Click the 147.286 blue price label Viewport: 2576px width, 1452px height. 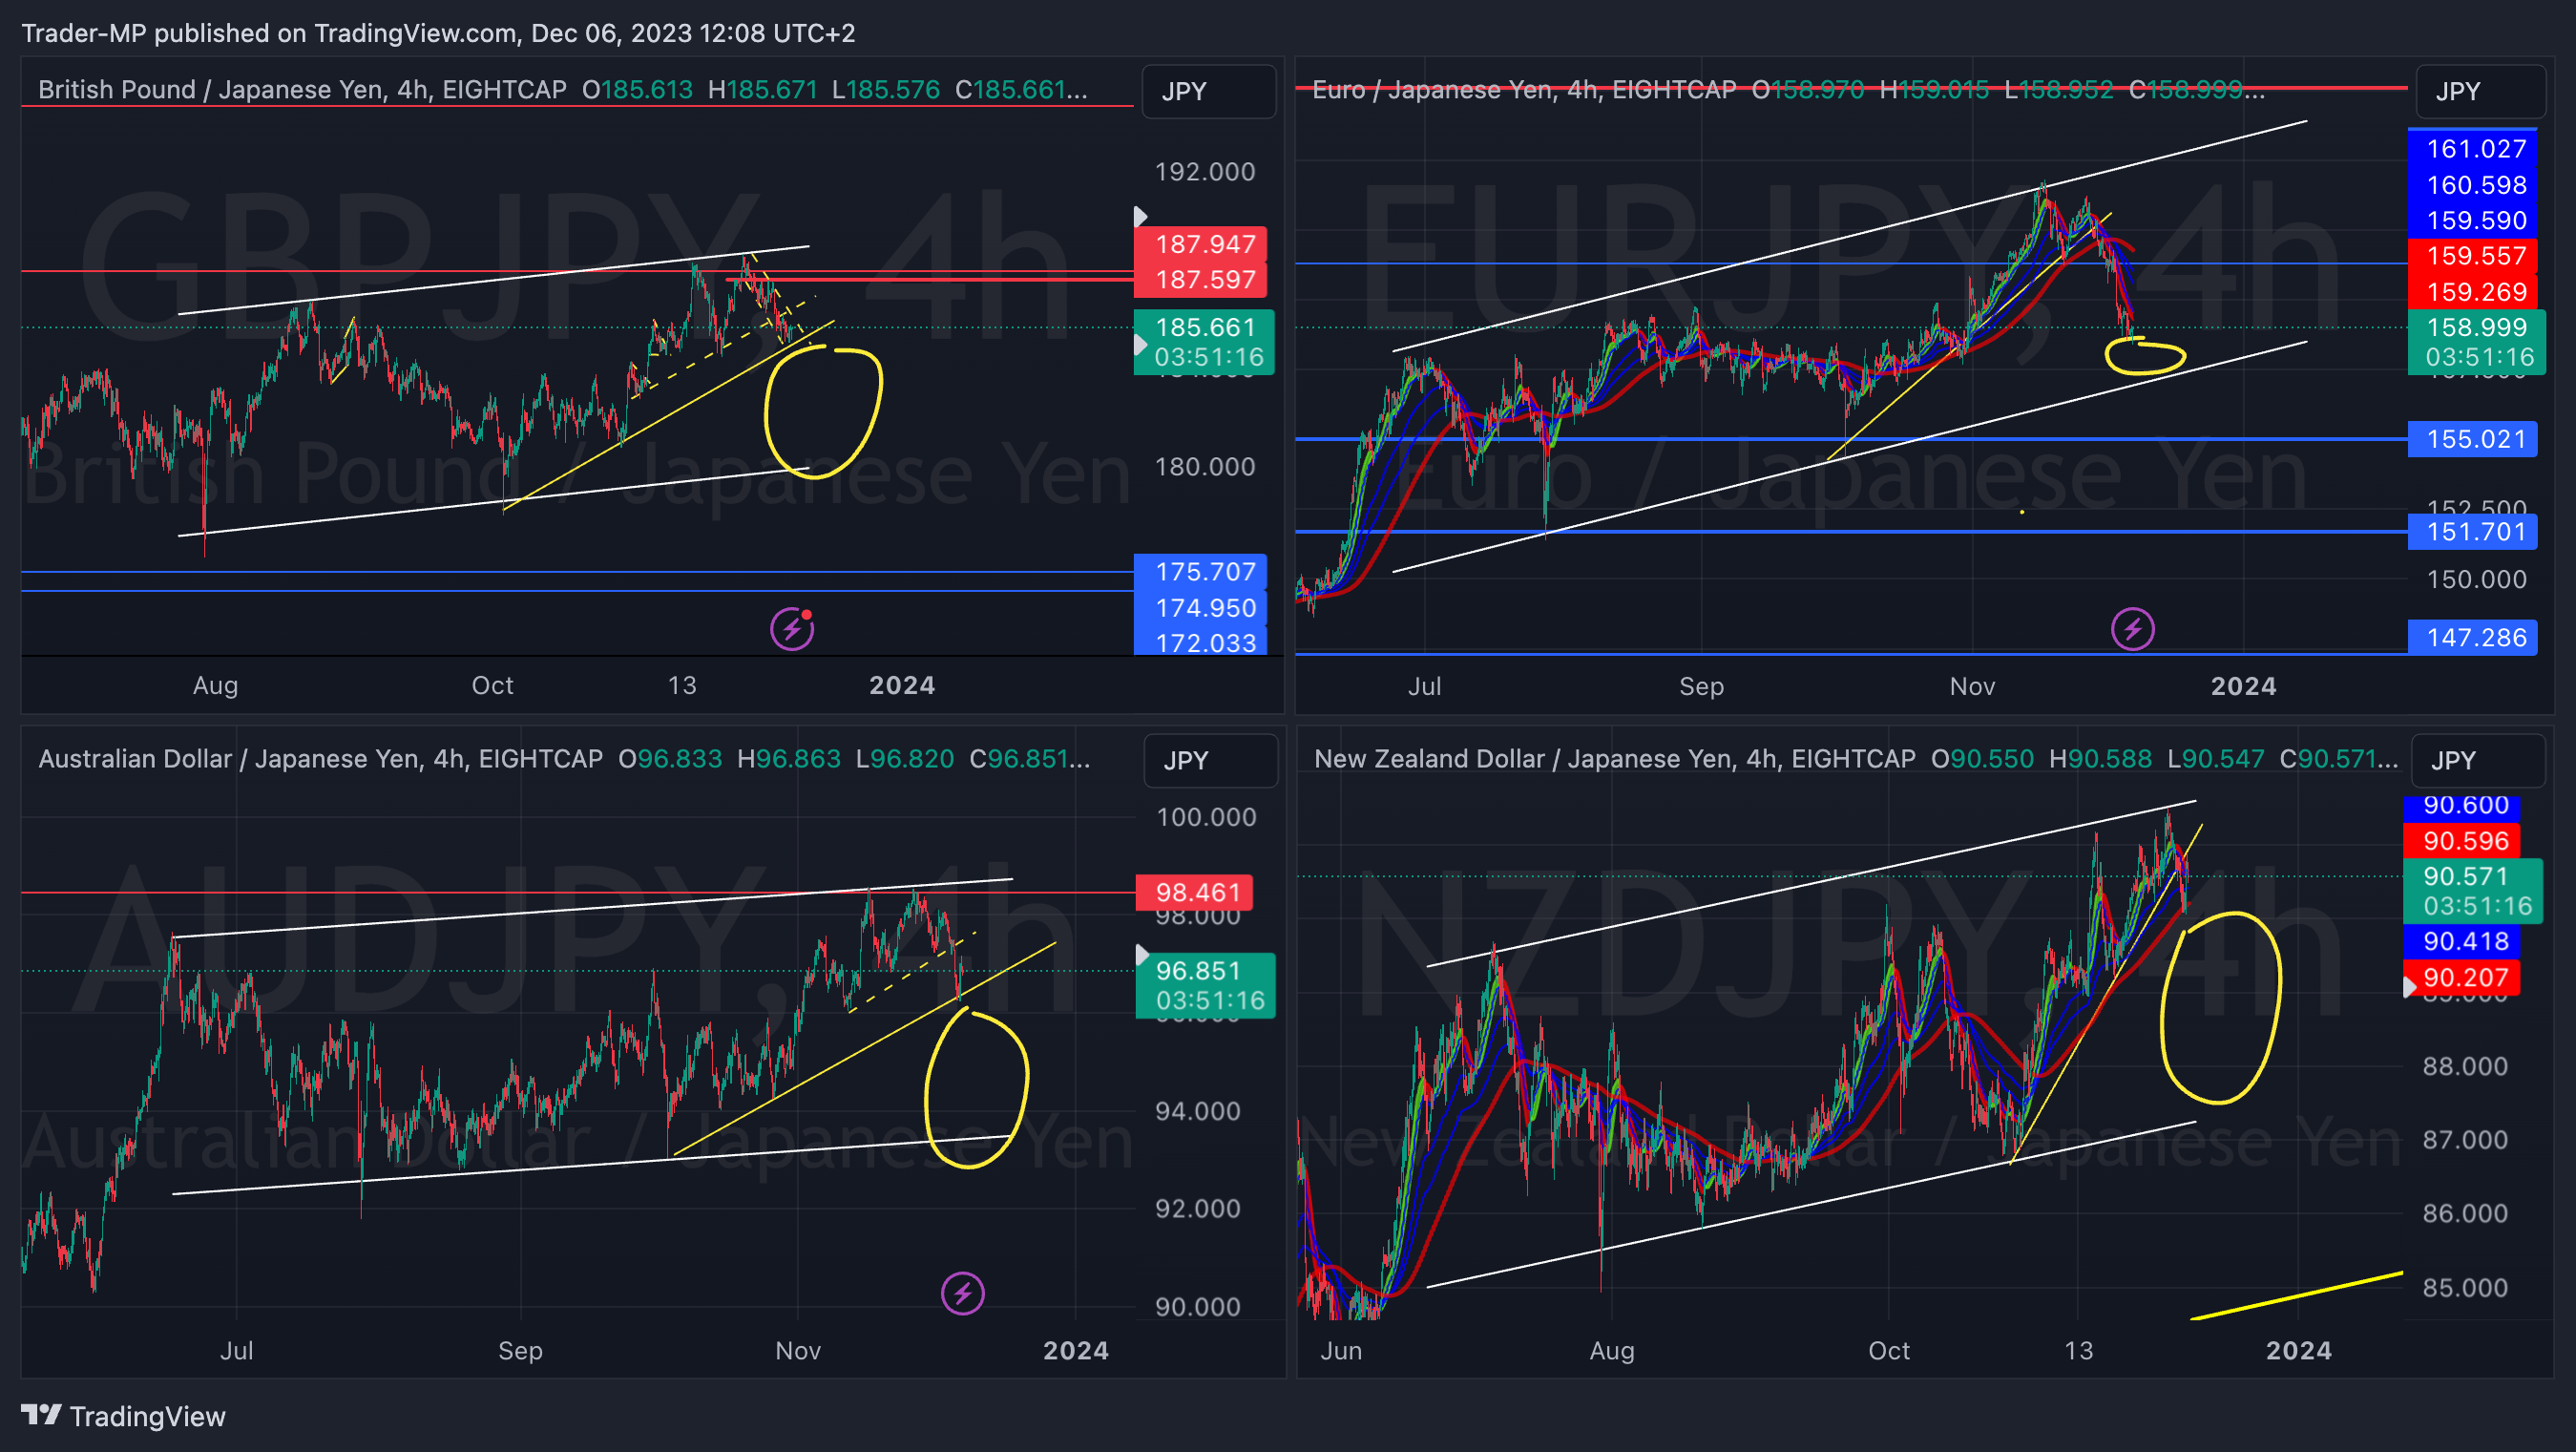[x=2472, y=638]
